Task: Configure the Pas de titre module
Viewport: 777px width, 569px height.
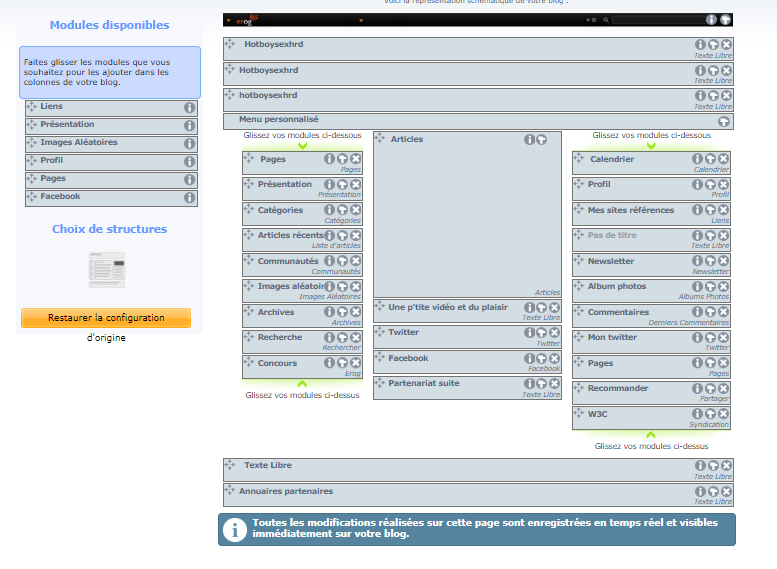Action: pyautogui.click(x=711, y=235)
